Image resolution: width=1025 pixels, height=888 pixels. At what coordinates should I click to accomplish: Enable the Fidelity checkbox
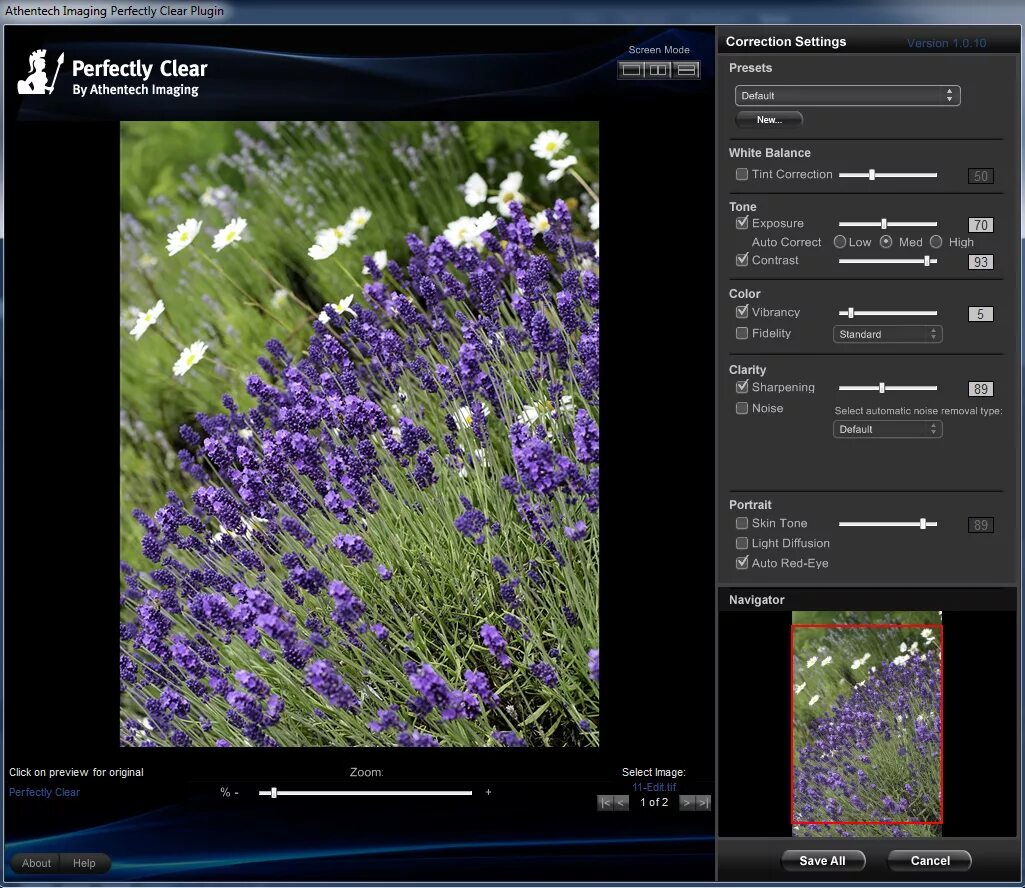[741, 333]
